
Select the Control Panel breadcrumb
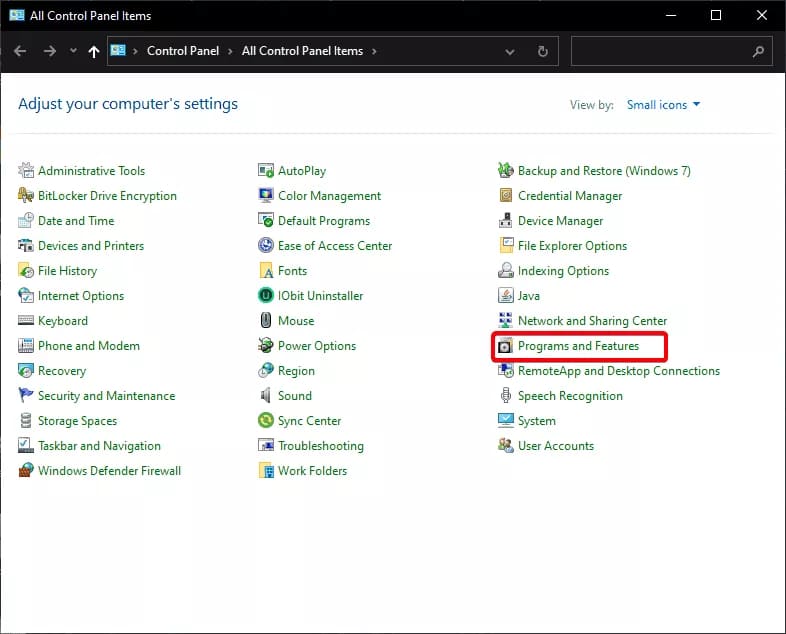[183, 51]
